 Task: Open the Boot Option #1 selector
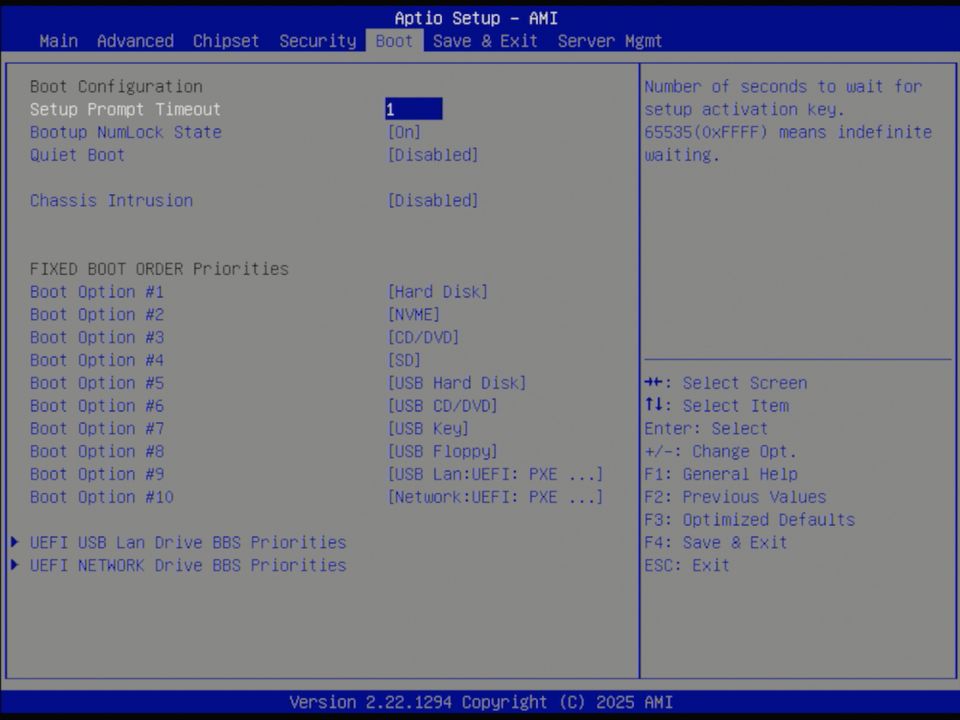click(x=437, y=291)
